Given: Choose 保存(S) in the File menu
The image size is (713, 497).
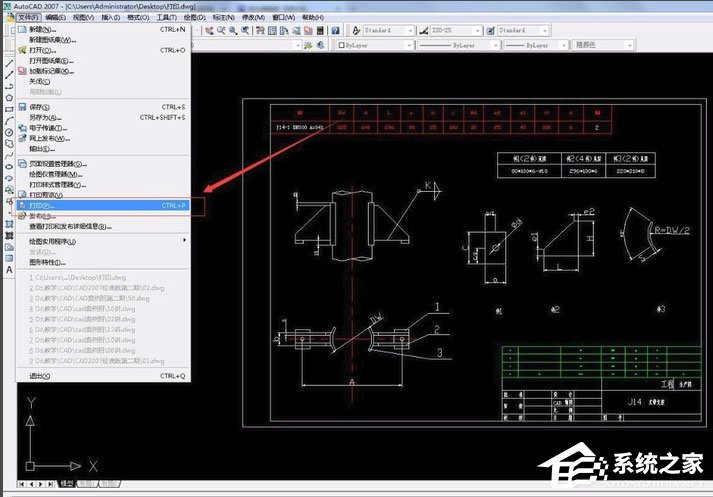Looking at the screenshot, I should [x=103, y=107].
